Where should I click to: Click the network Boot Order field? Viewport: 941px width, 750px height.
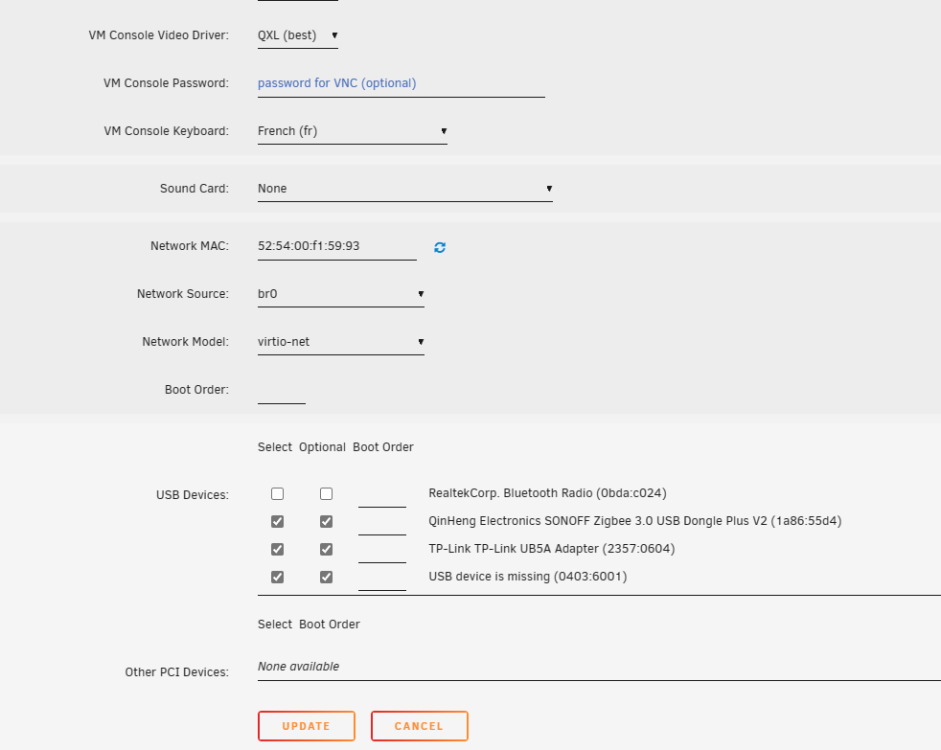pos(281,391)
